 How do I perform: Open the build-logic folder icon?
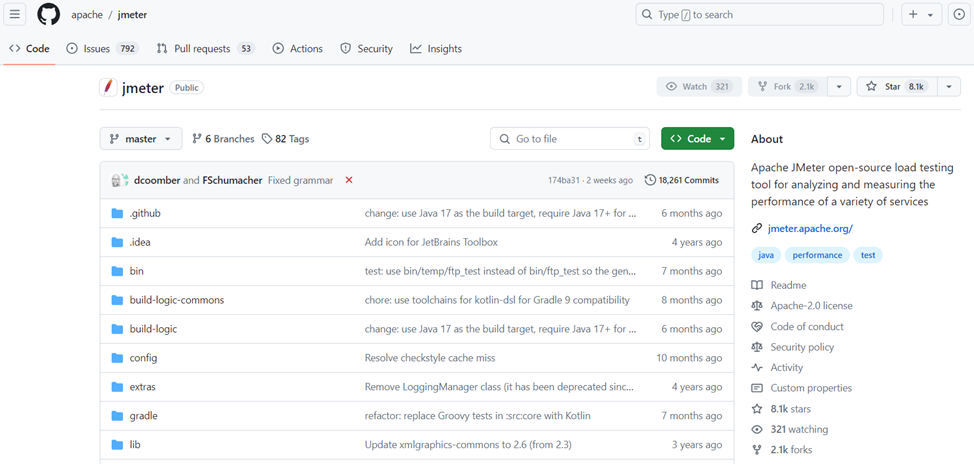tap(117, 329)
